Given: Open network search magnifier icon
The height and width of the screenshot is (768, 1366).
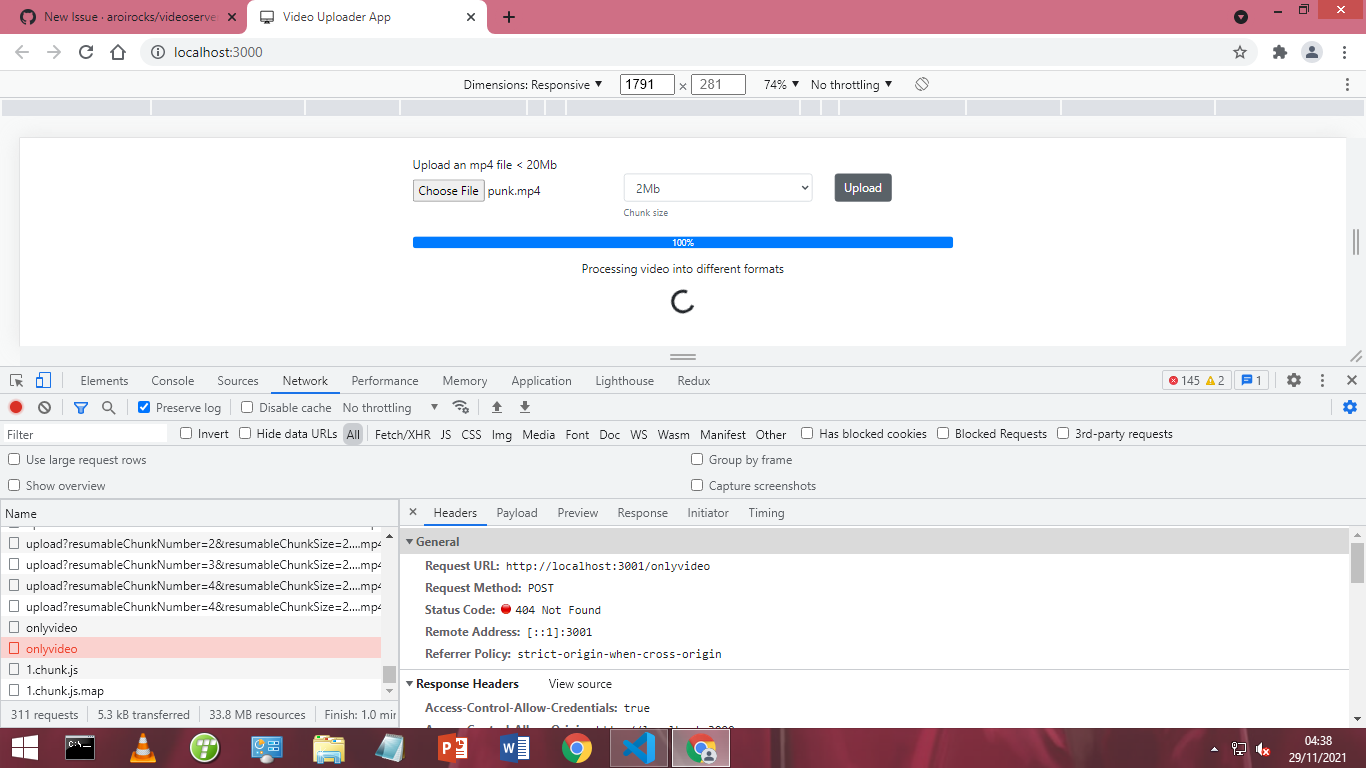Looking at the screenshot, I should pyautogui.click(x=109, y=408).
